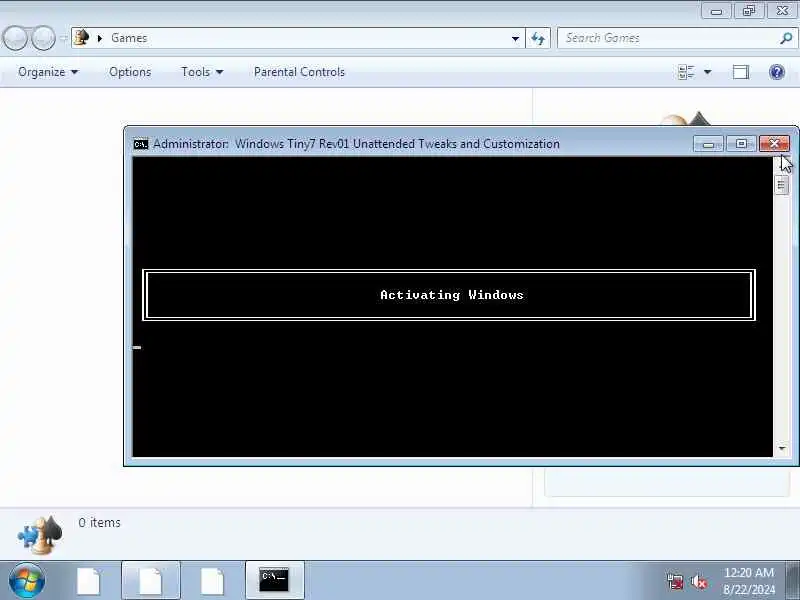800x600 pixels.
Task: Minimize the Games explorer window
Action: pyautogui.click(x=716, y=11)
